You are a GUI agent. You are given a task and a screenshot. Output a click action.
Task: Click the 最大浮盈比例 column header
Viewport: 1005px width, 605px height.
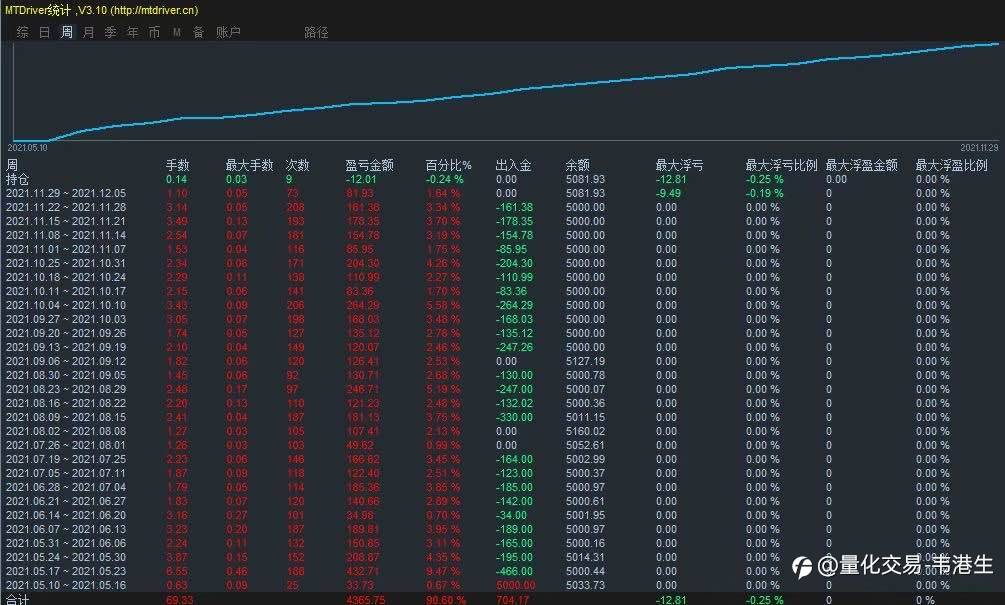[951, 165]
